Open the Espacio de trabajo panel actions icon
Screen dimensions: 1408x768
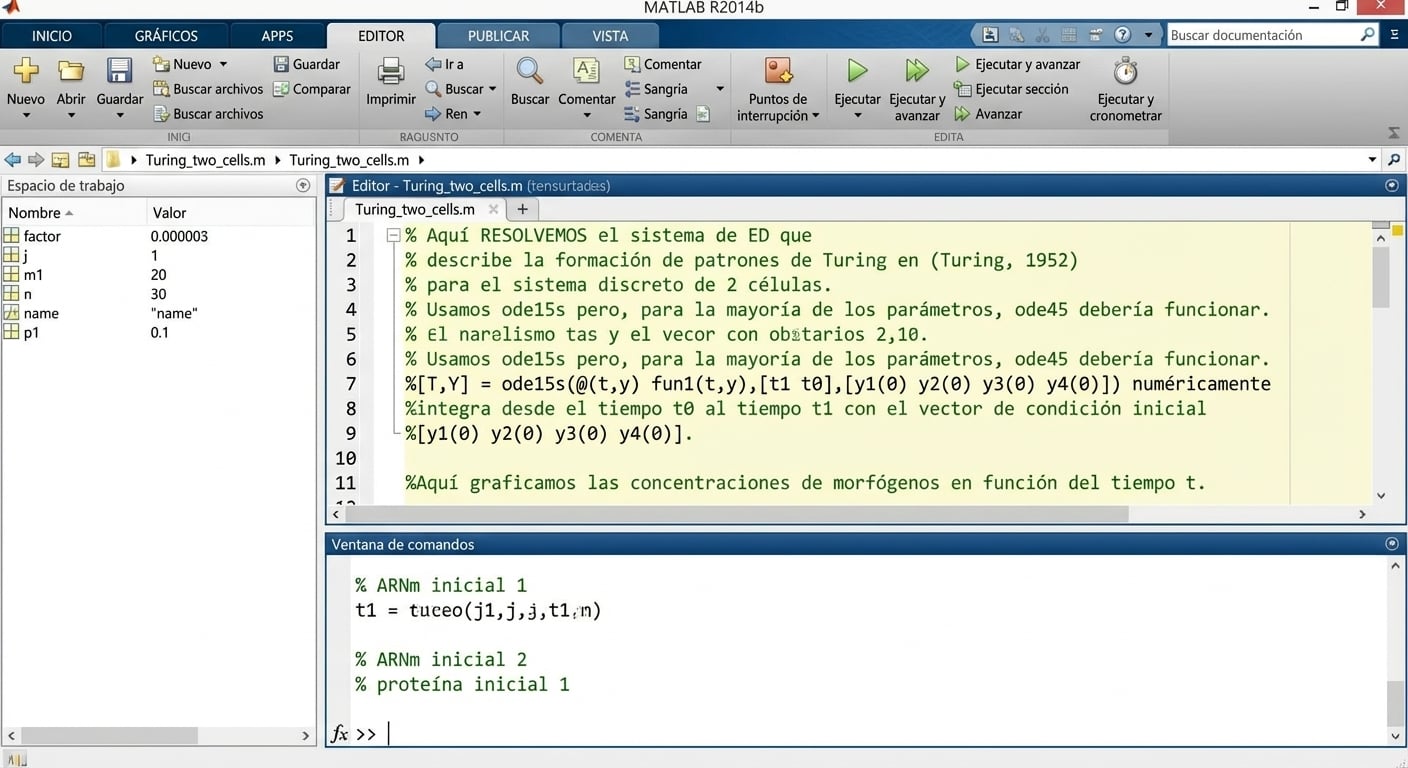(303, 186)
